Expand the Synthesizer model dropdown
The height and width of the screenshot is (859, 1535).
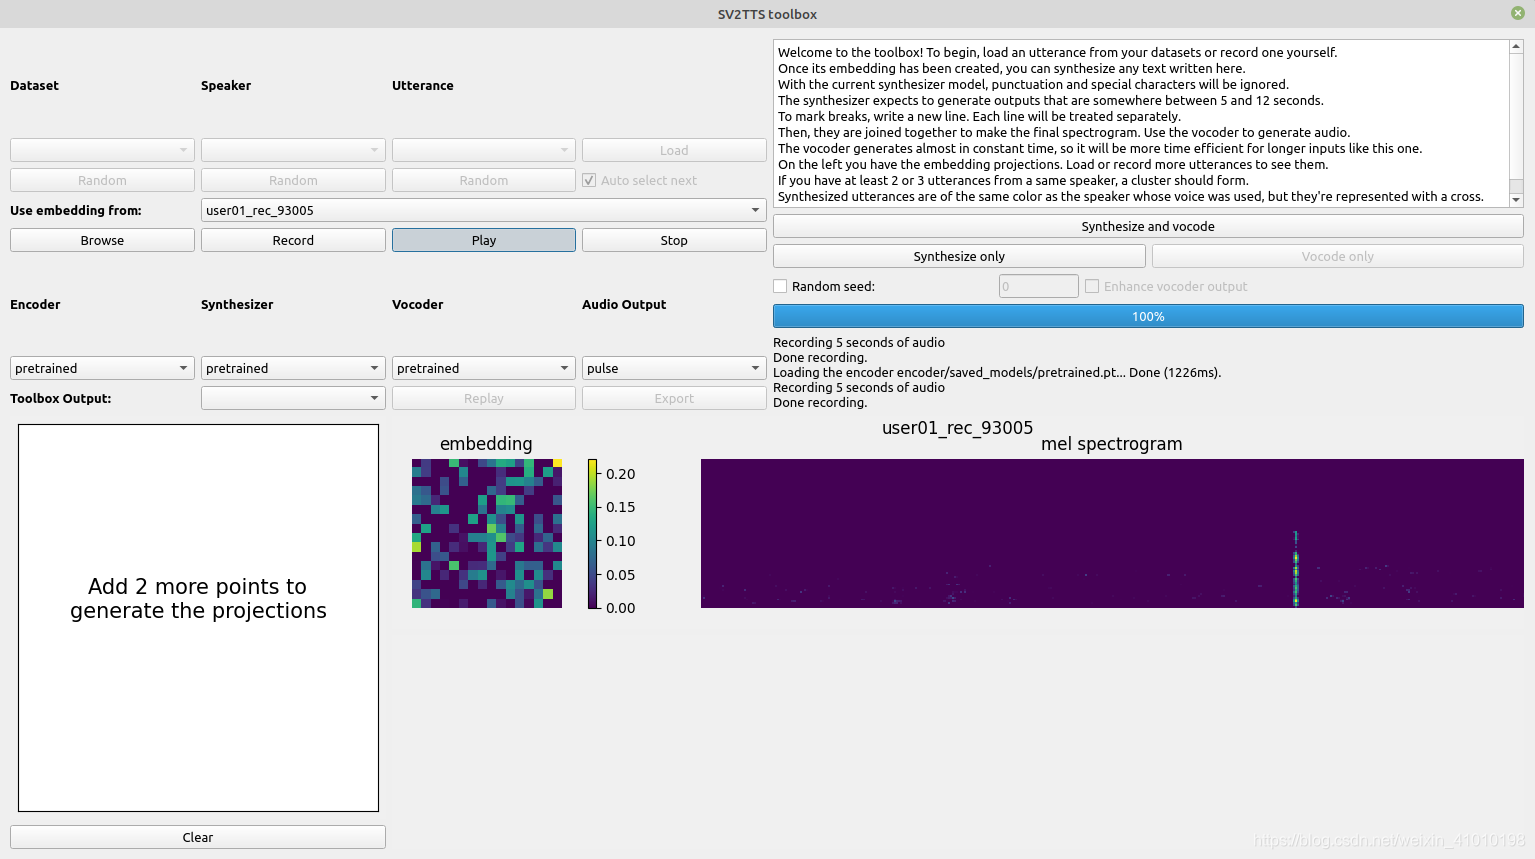coord(293,369)
